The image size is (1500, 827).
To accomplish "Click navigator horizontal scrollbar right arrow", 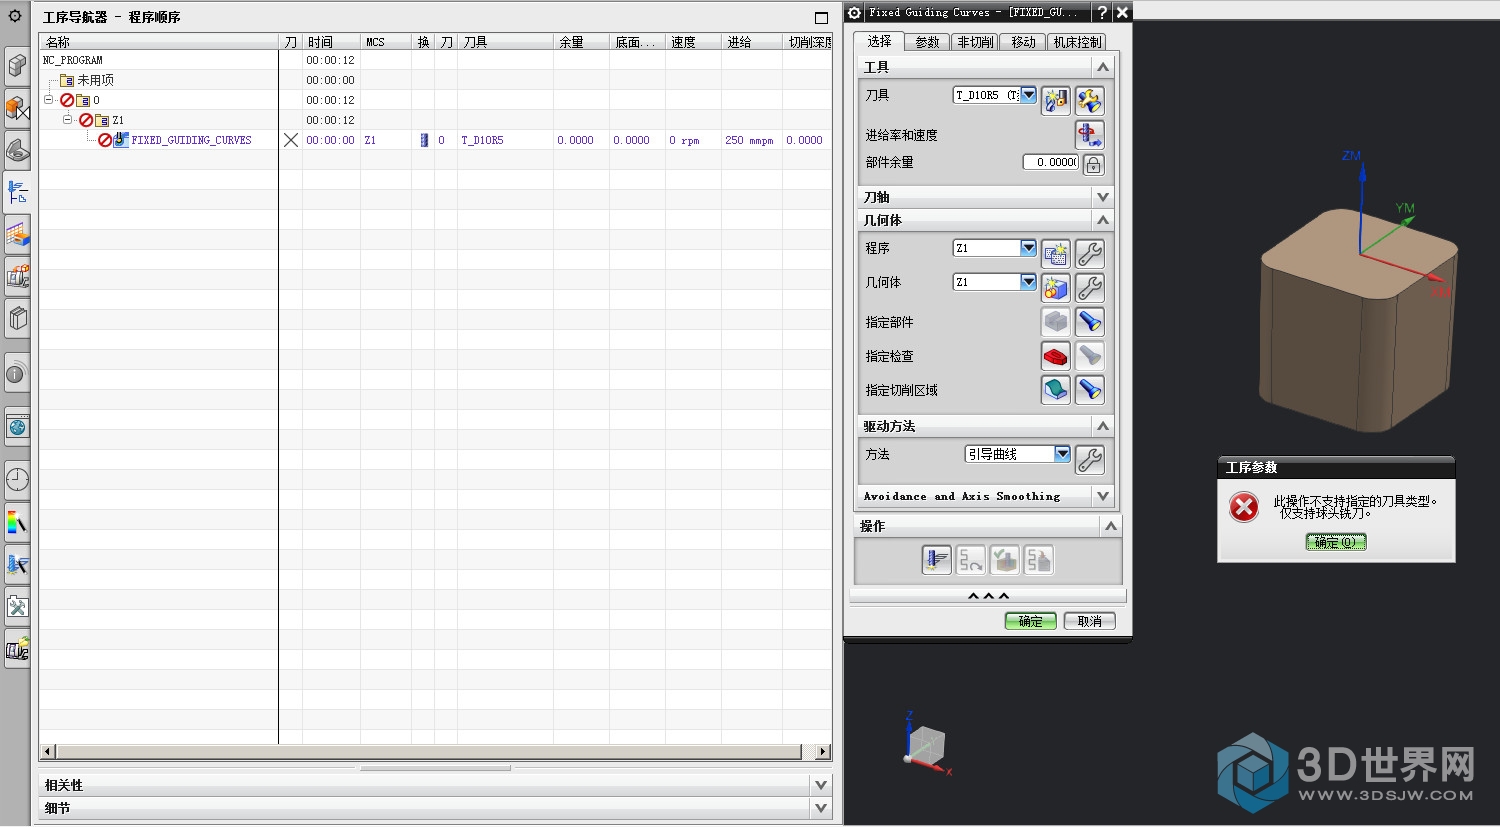I will [823, 751].
